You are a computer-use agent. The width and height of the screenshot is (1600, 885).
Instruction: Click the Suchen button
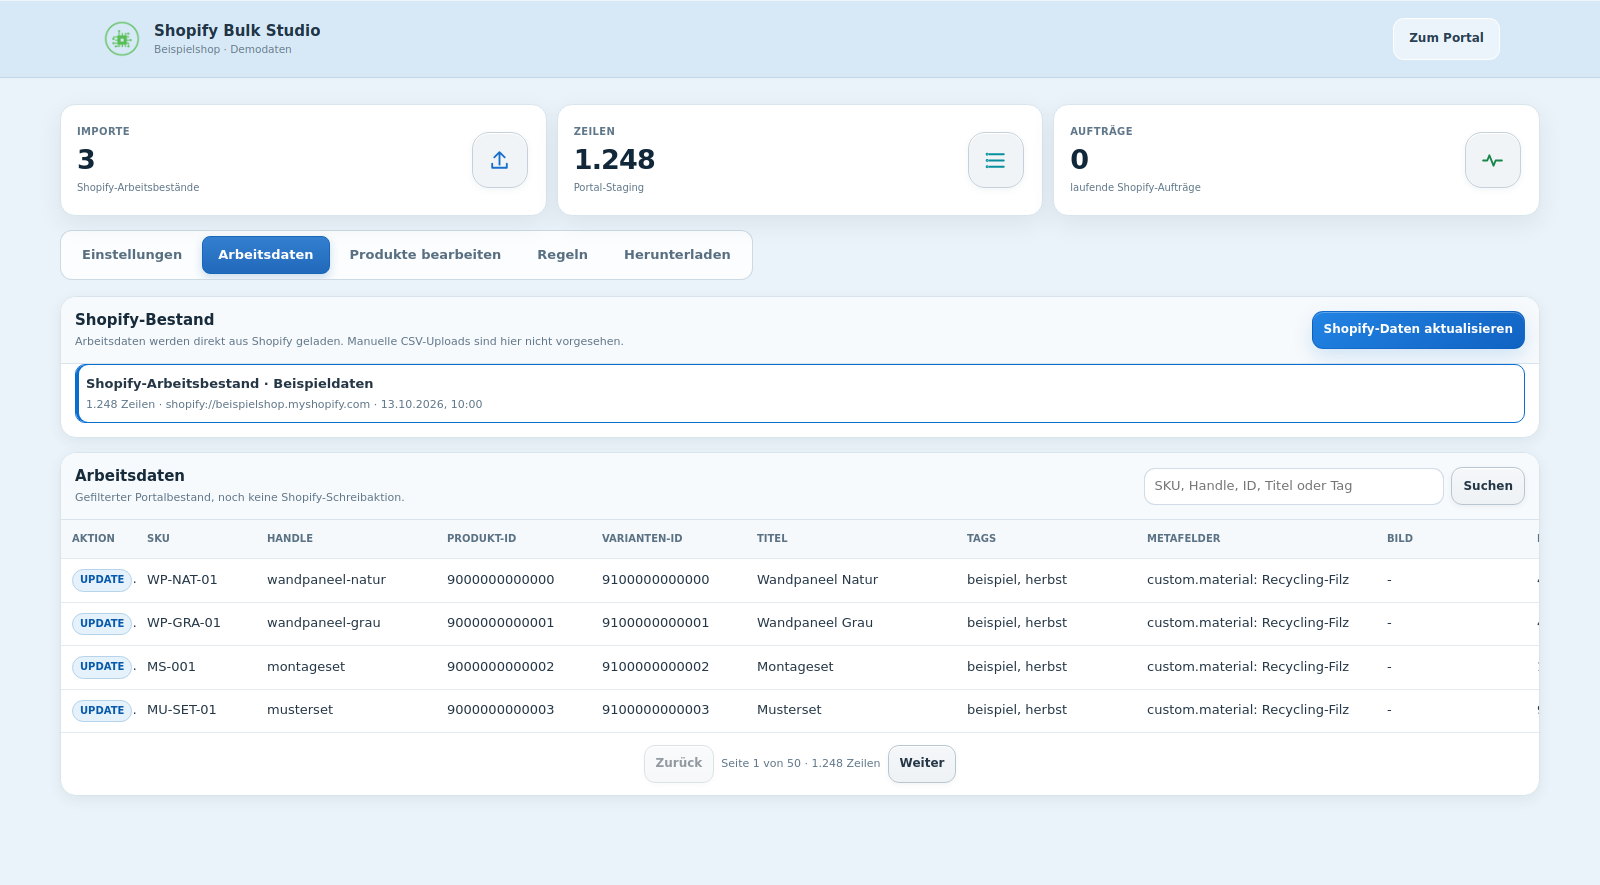[x=1488, y=486]
